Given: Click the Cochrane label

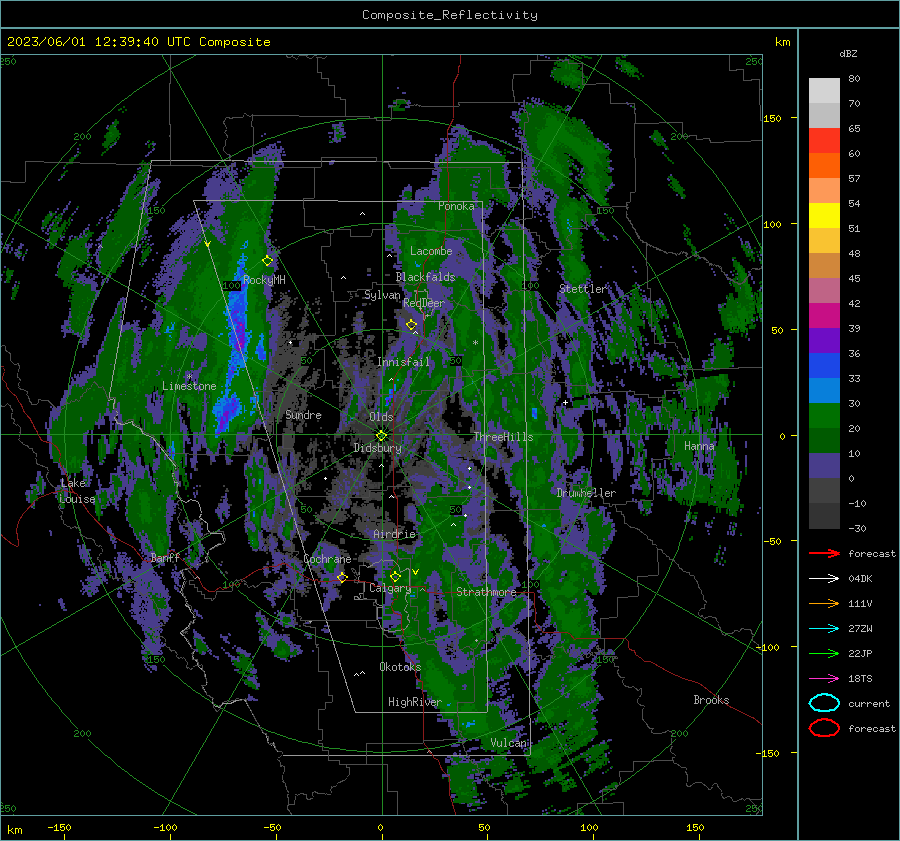Looking at the screenshot, I should pos(327,559).
